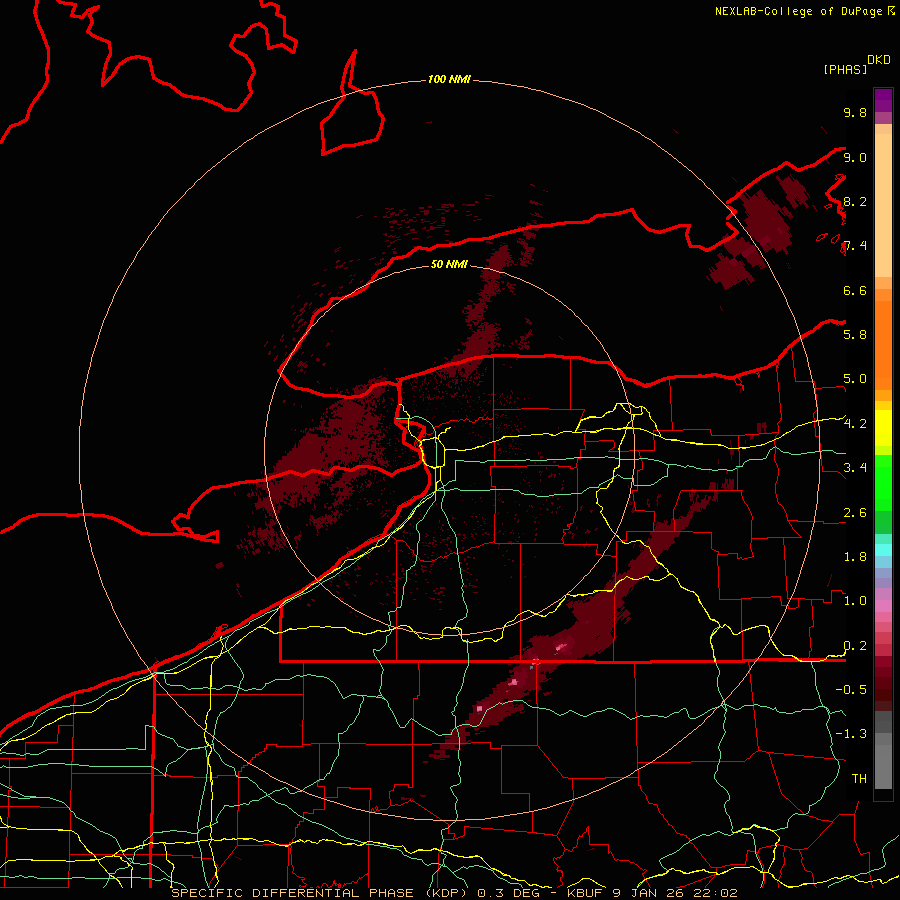Click the 100 NMI range ring label
The width and height of the screenshot is (900, 900).
tap(449, 79)
